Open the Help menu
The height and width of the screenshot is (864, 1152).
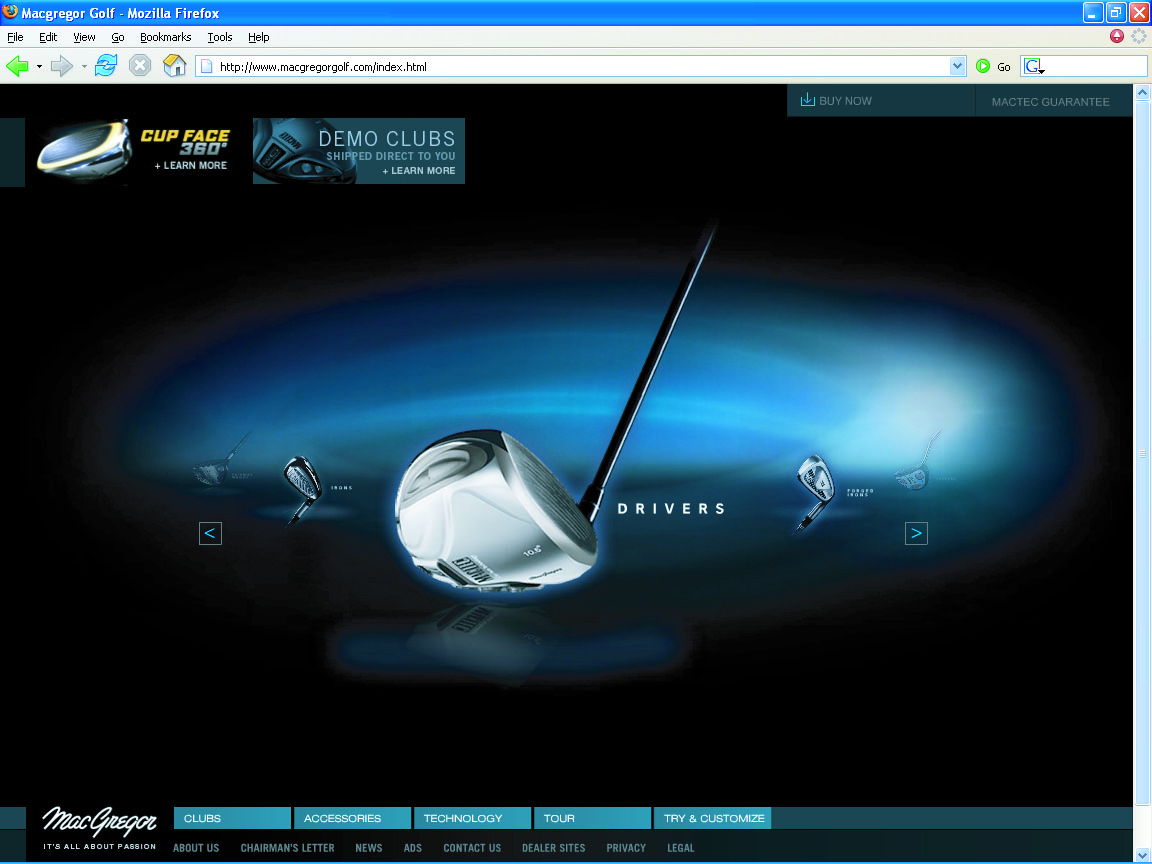click(x=259, y=37)
